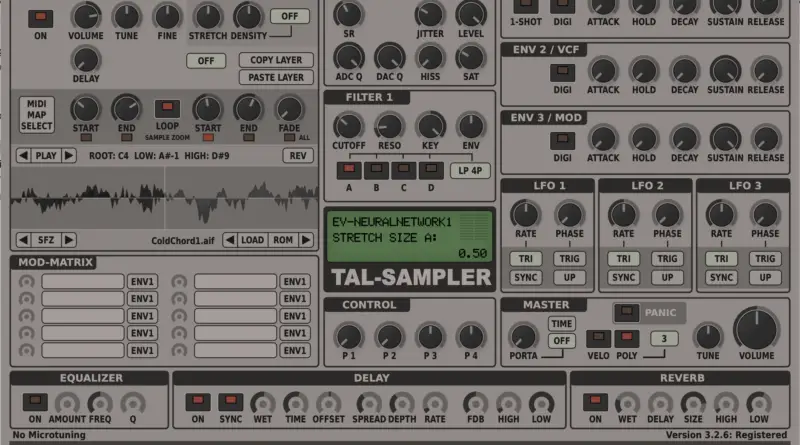
Task: Click sample waveform display
Action: (x=164, y=198)
